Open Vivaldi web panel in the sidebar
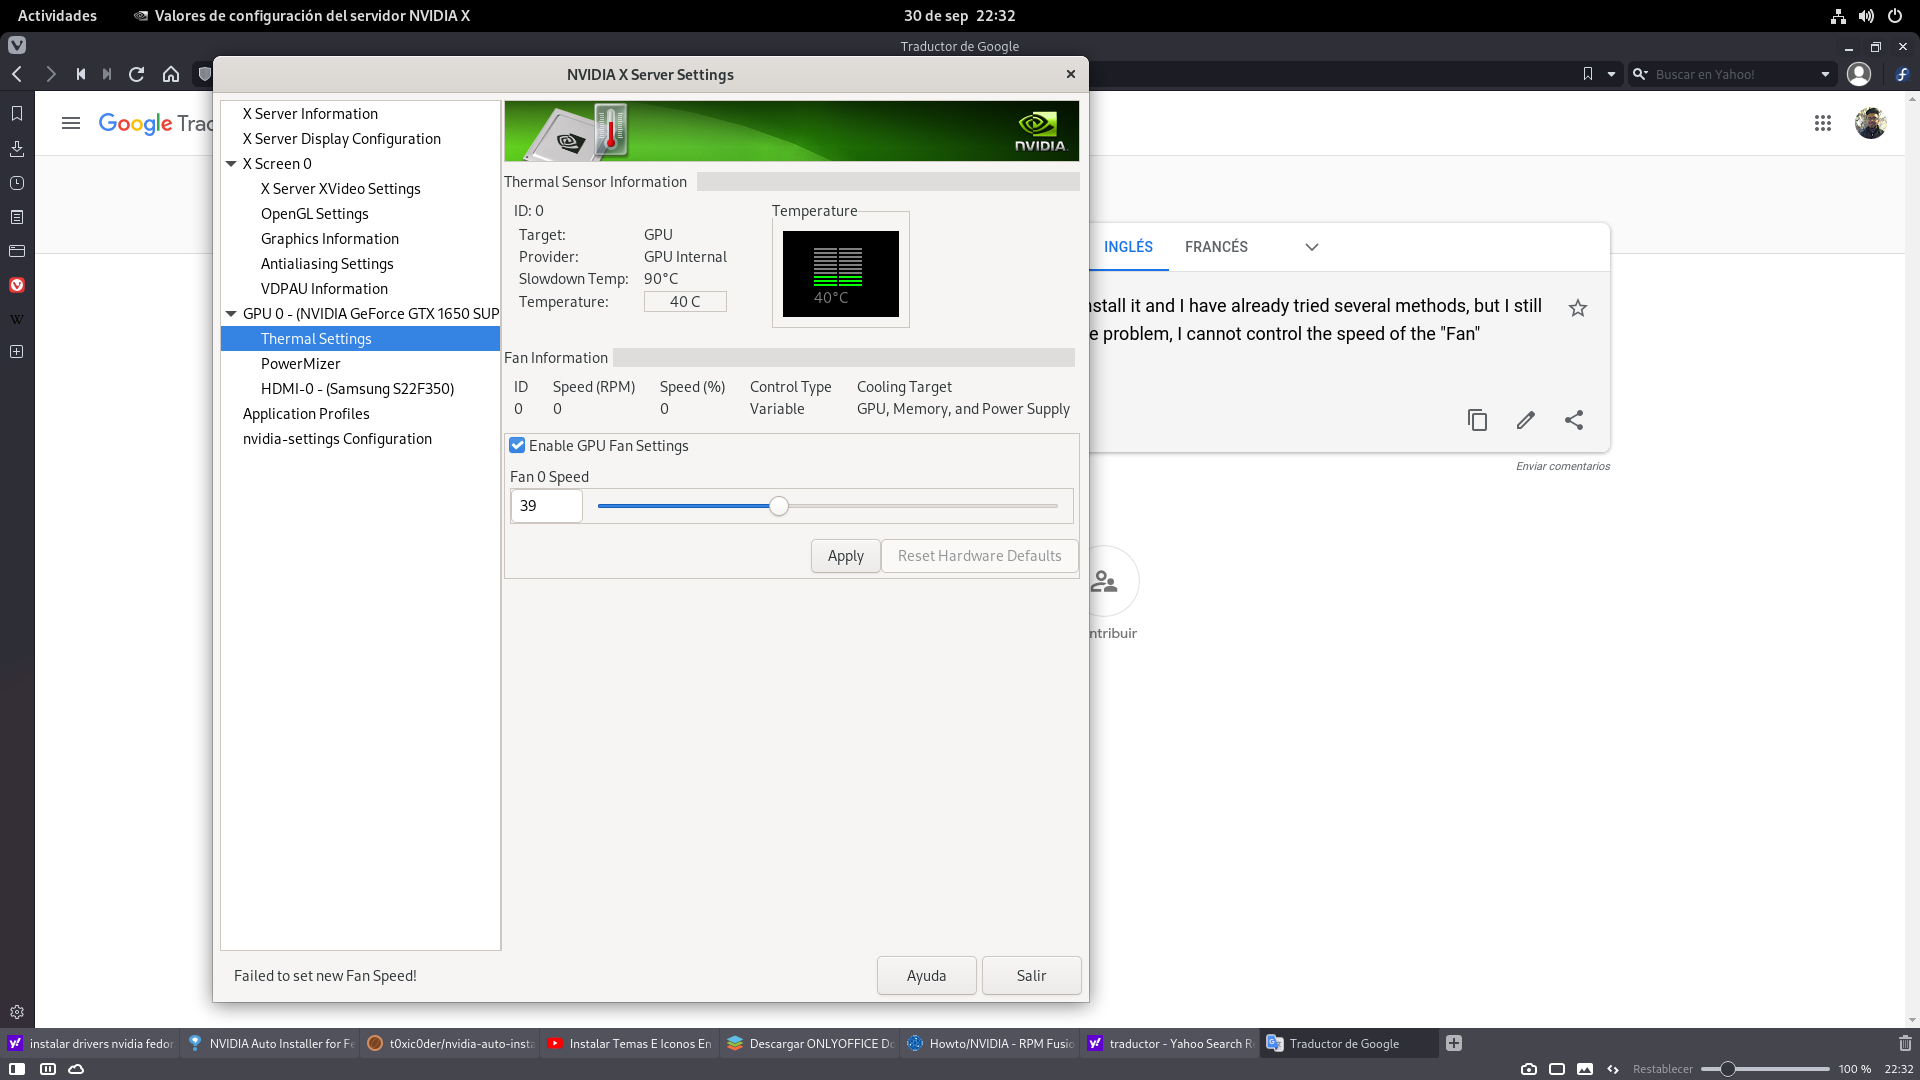Image resolution: width=1920 pixels, height=1080 pixels. point(17,285)
